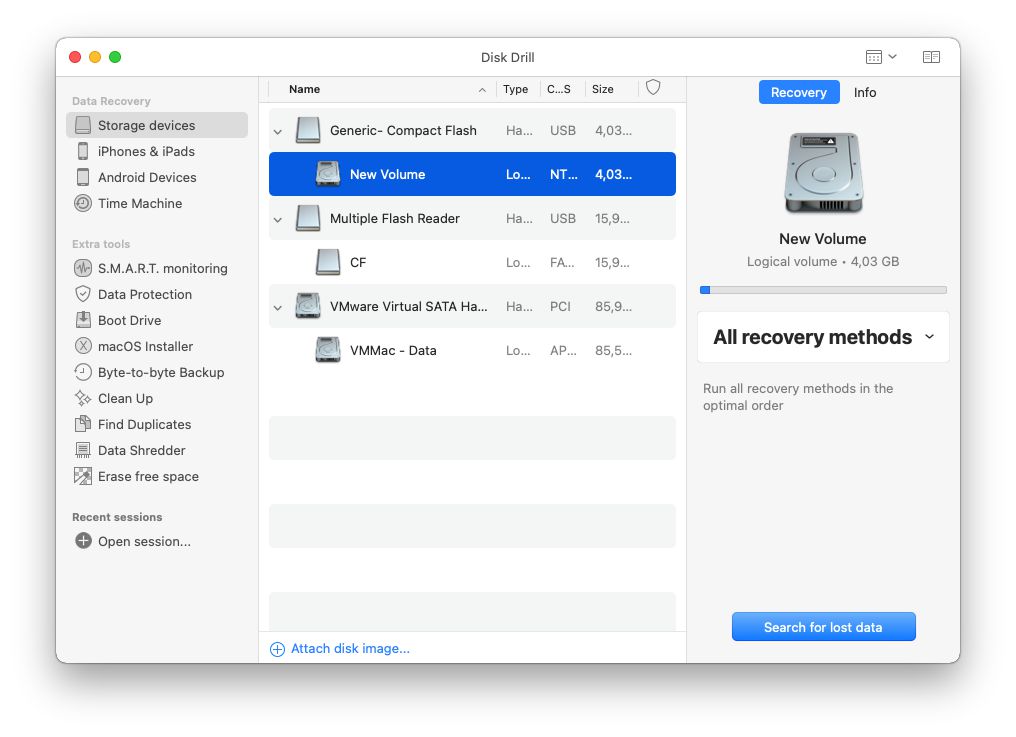1016x737 pixels.
Task: Collapse the VMware Virtual SATA device
Action: (x=278, y=307)
